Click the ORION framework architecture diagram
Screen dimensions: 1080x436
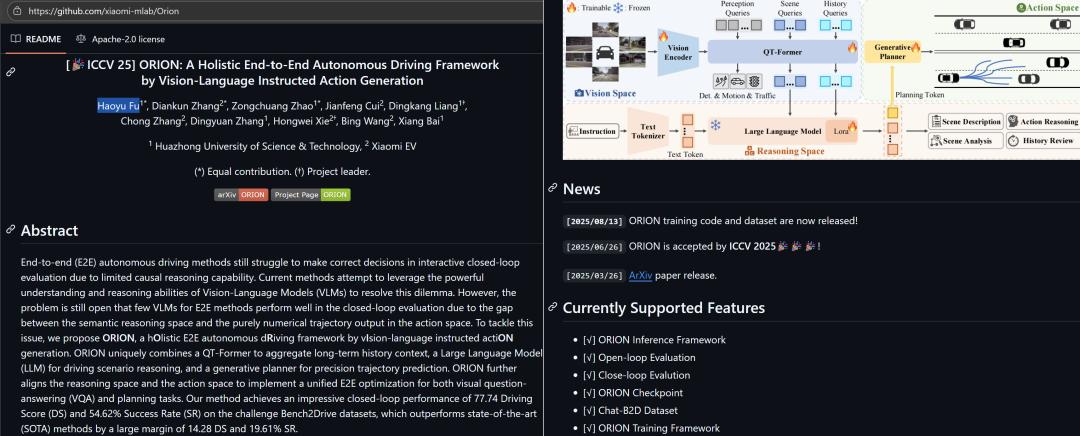point(821,79)
